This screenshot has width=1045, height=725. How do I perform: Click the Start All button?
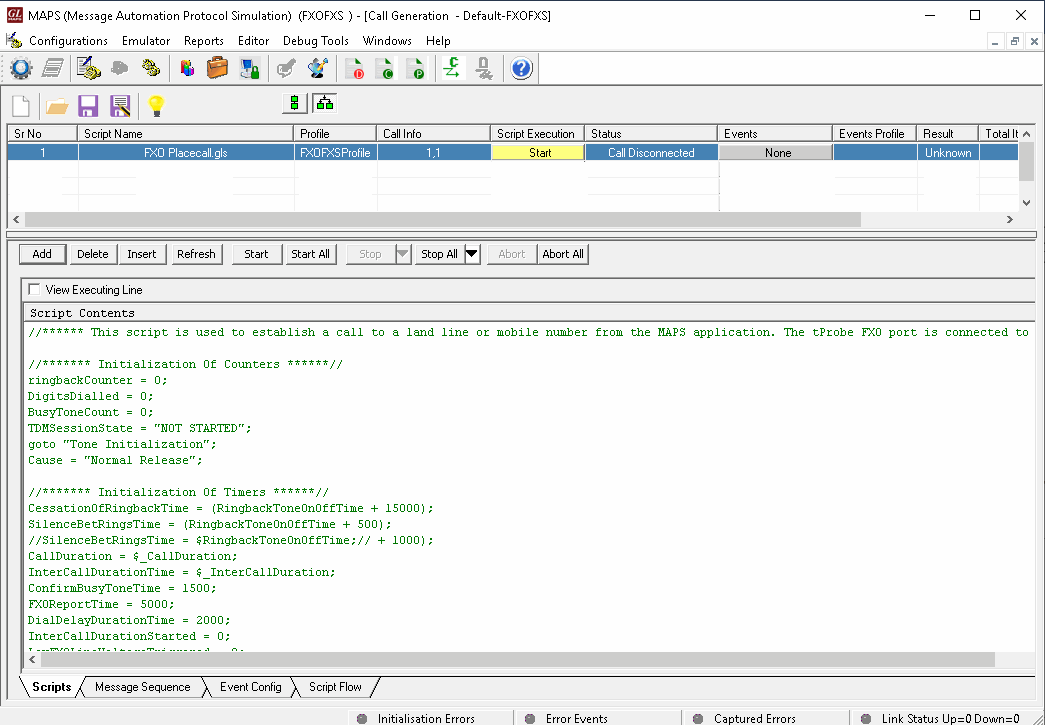311,254
